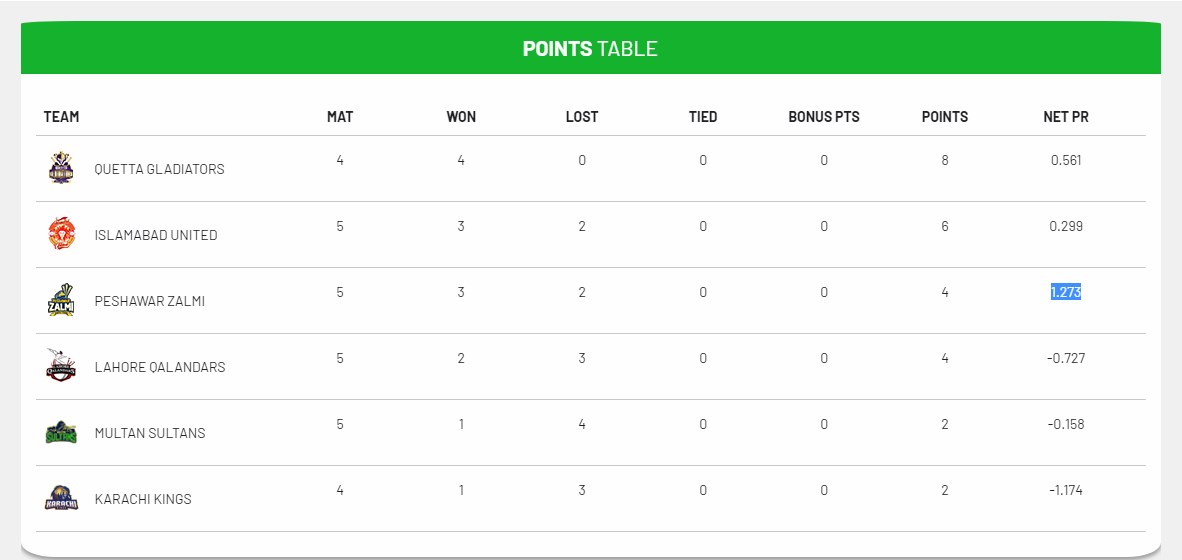Click the Multan Sultans team logo
The image size is (1182, 560).
tap(61, 432)
